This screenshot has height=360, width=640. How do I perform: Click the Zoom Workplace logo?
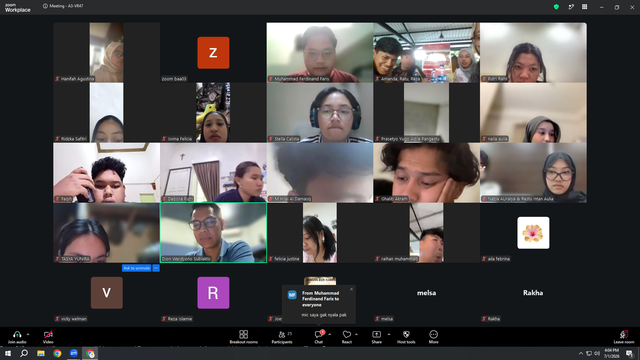tap(18, 8)
